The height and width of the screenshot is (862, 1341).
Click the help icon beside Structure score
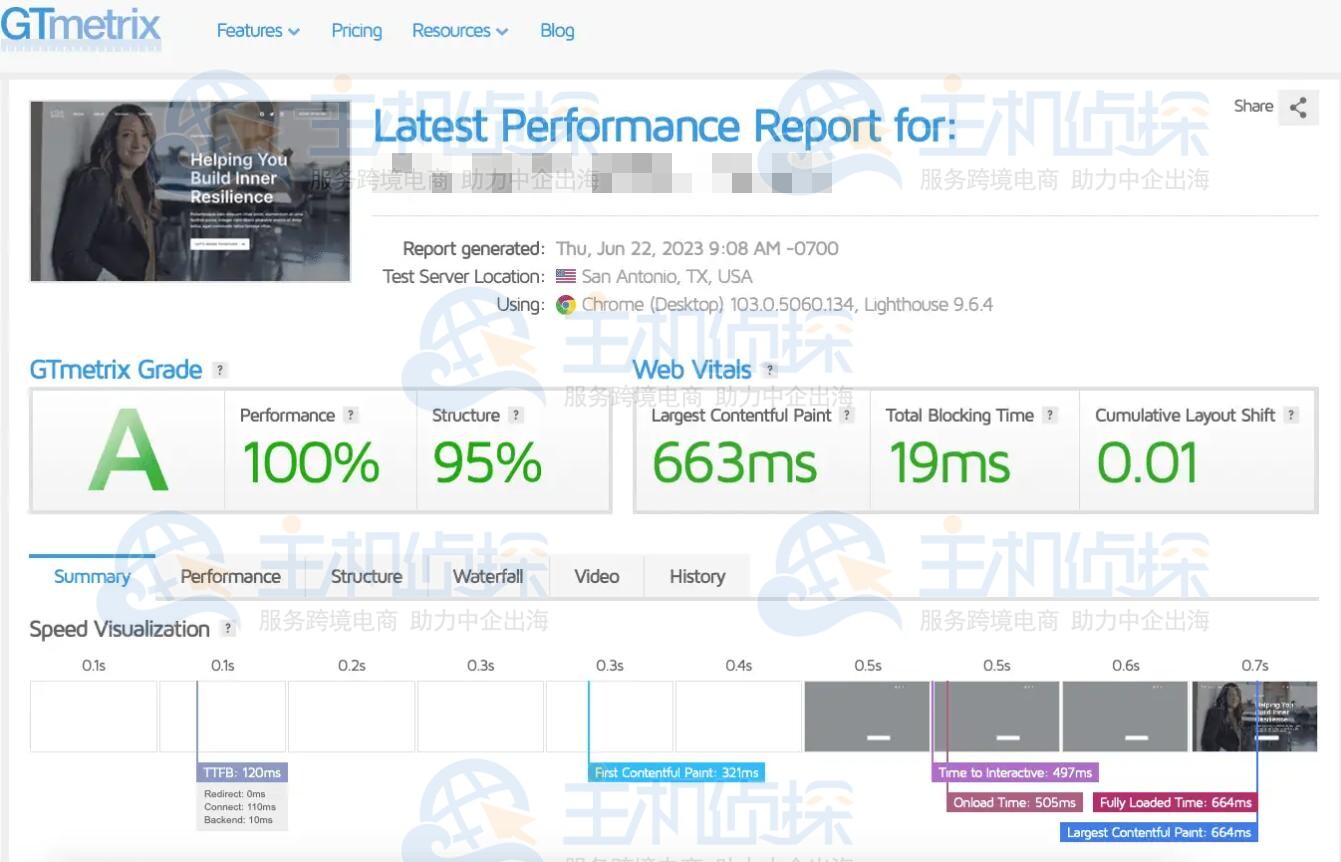[516, 415]
